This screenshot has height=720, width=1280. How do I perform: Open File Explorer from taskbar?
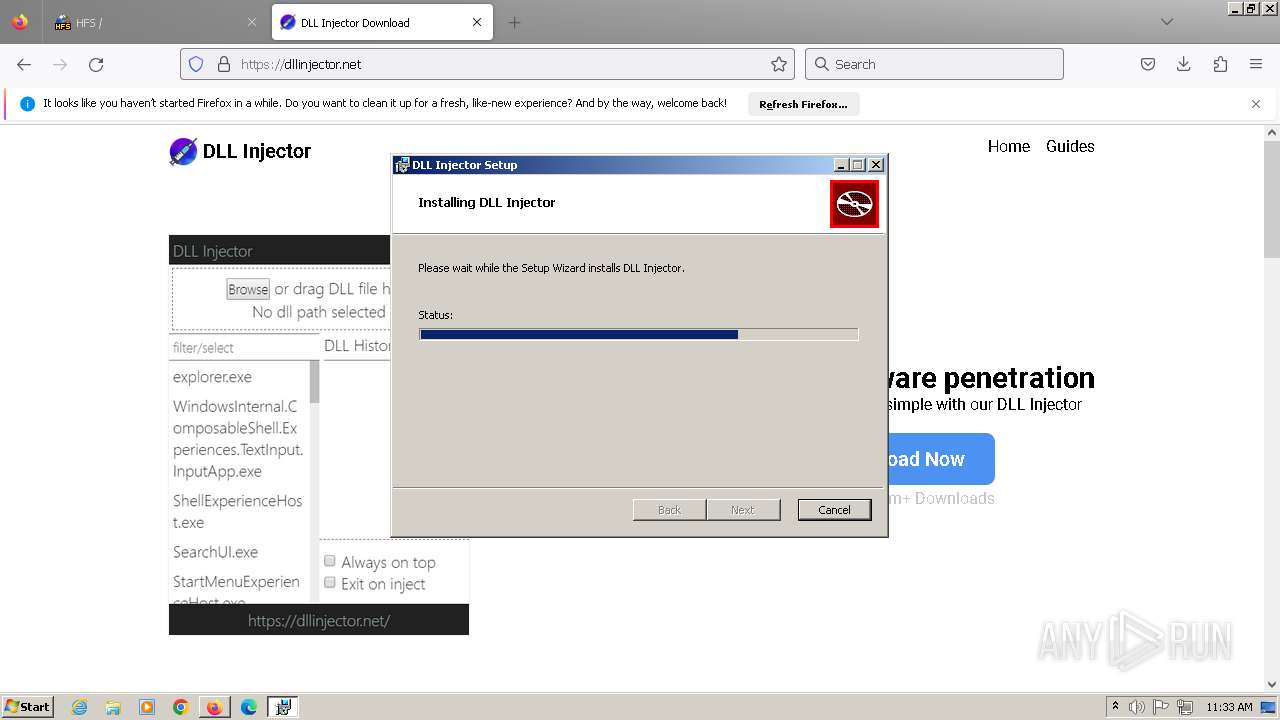(x=113, y=707)
